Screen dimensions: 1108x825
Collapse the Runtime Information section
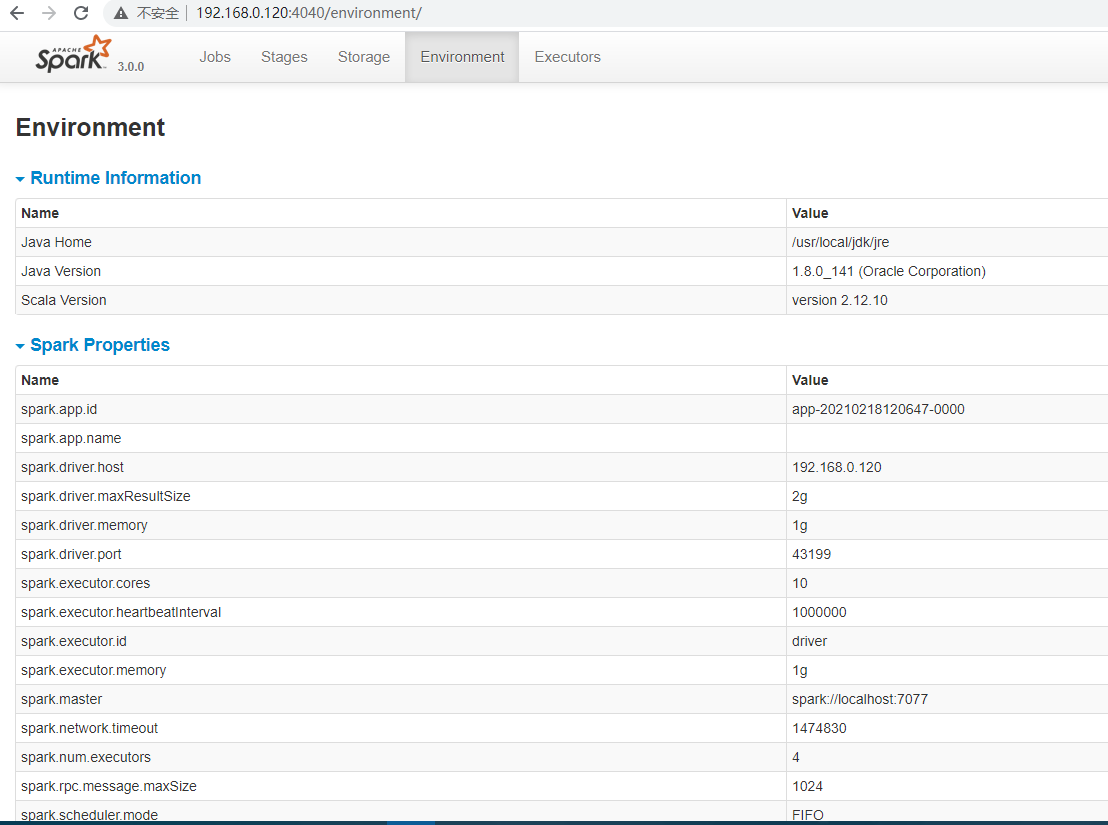click(x=20, y=178)
